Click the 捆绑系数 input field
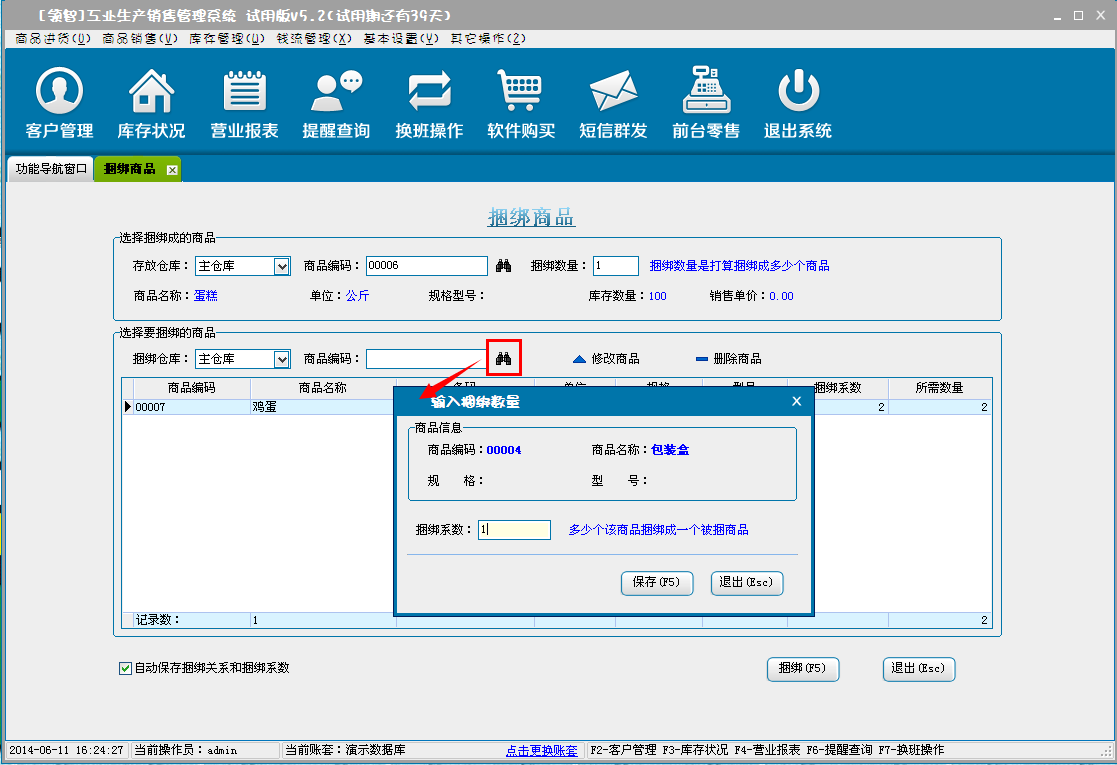Image resolution: width=1117 pixels, height=765 pixels. (514, 530)
